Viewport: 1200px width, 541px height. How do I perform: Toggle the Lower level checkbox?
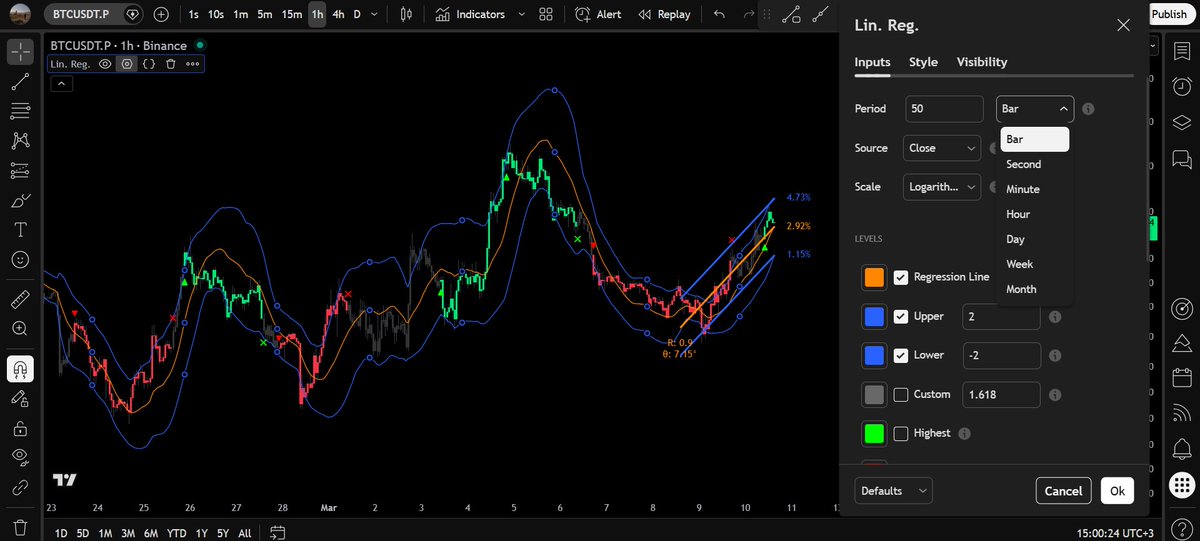click(x=901, y=355)
